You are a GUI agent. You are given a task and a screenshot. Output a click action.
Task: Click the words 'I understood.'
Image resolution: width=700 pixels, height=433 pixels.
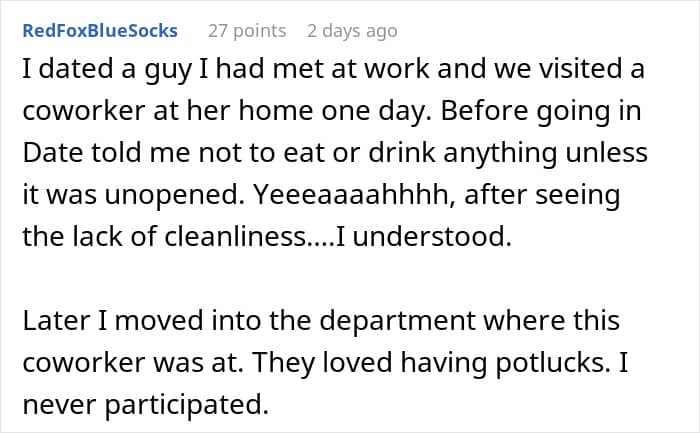click(424, 236)
